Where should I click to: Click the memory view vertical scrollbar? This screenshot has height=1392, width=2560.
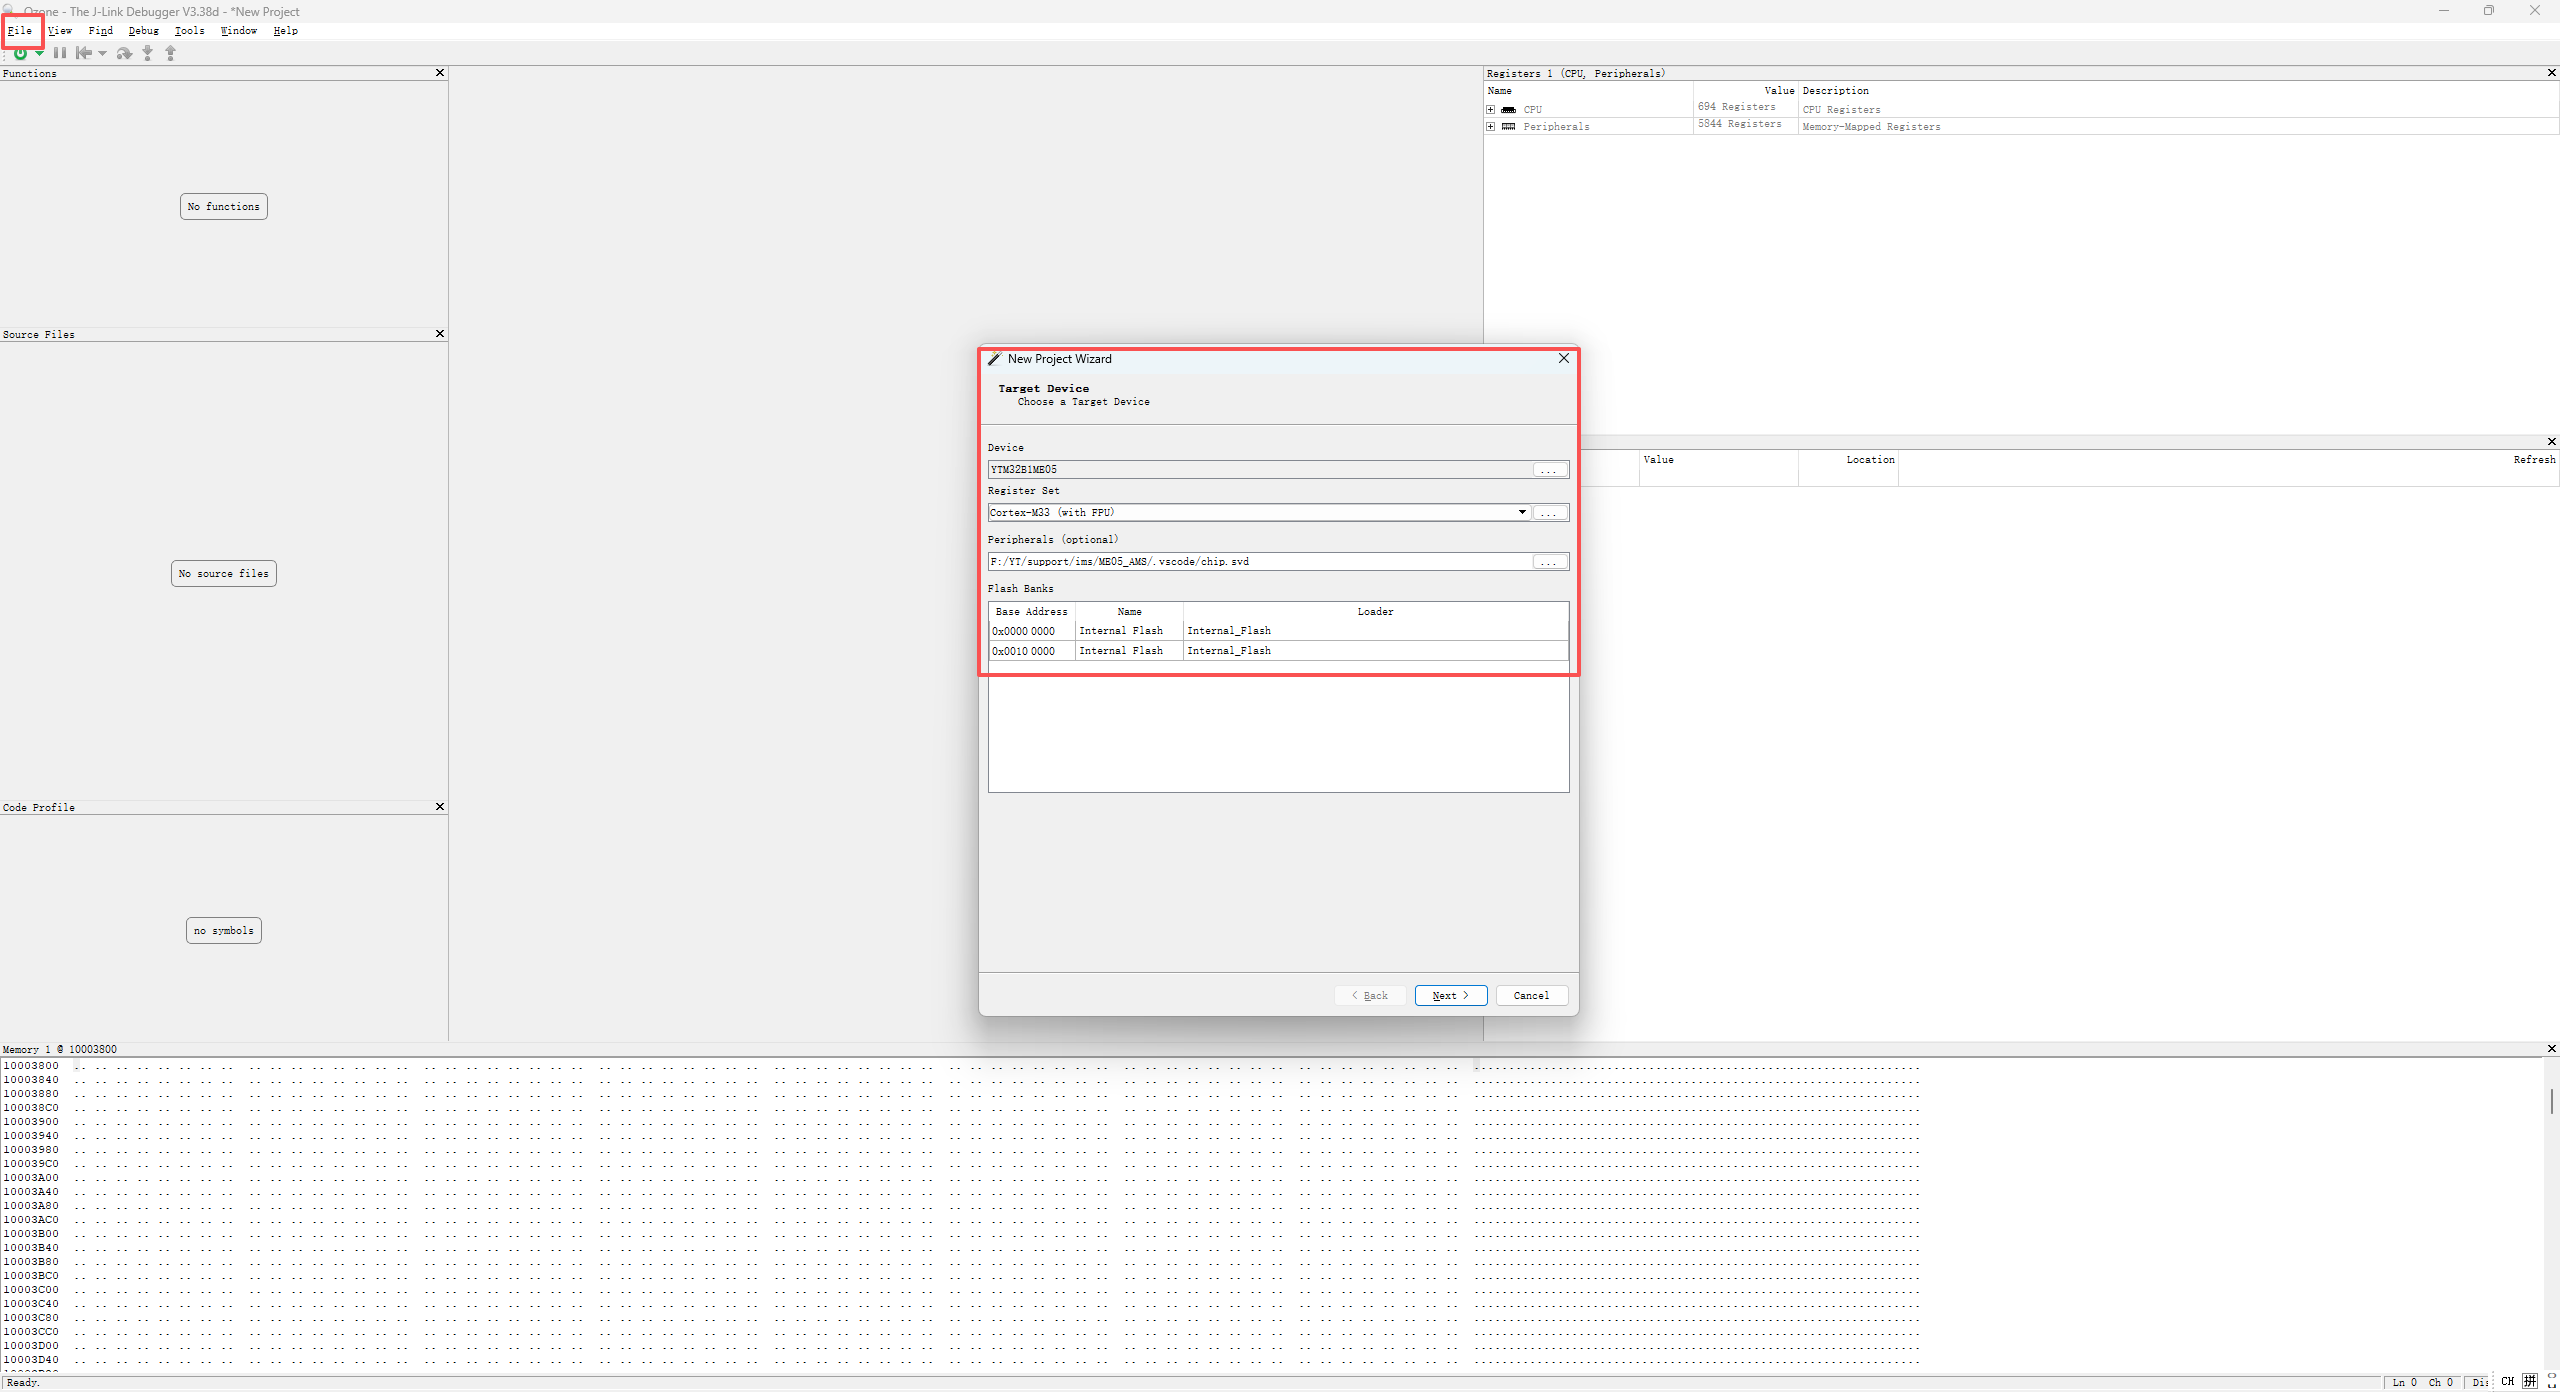click(2551, 1101)
